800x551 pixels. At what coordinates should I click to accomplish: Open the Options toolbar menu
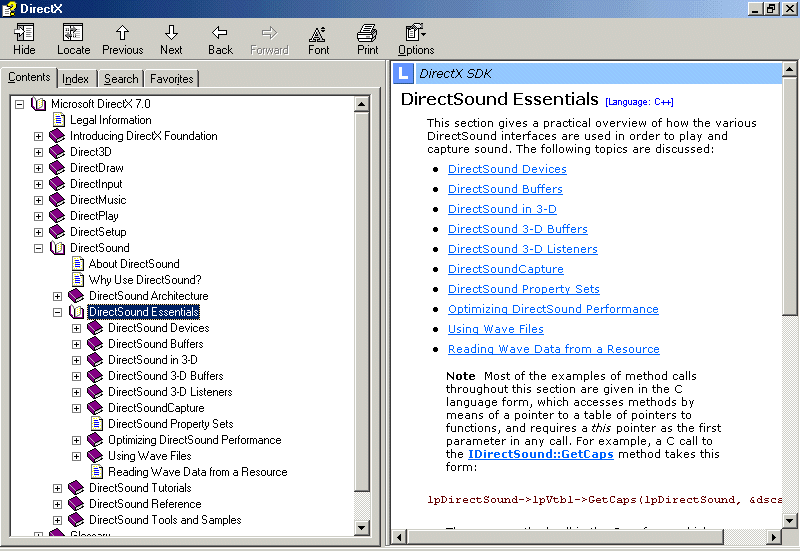[416, 39]
